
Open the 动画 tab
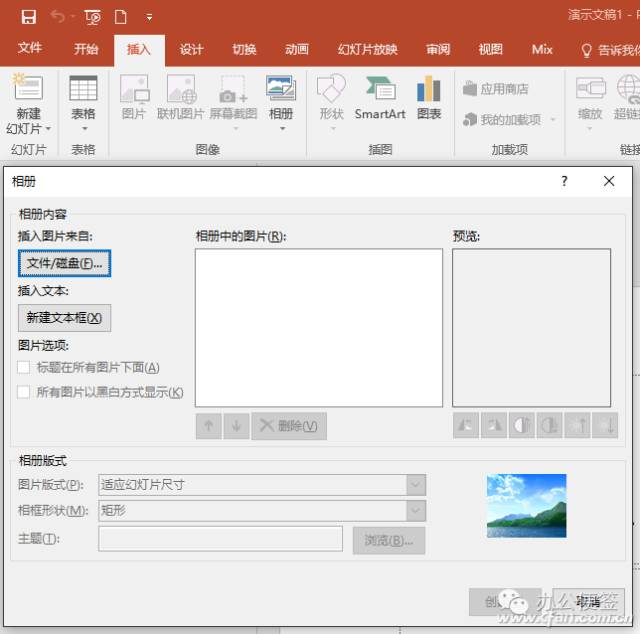point(297,50)
